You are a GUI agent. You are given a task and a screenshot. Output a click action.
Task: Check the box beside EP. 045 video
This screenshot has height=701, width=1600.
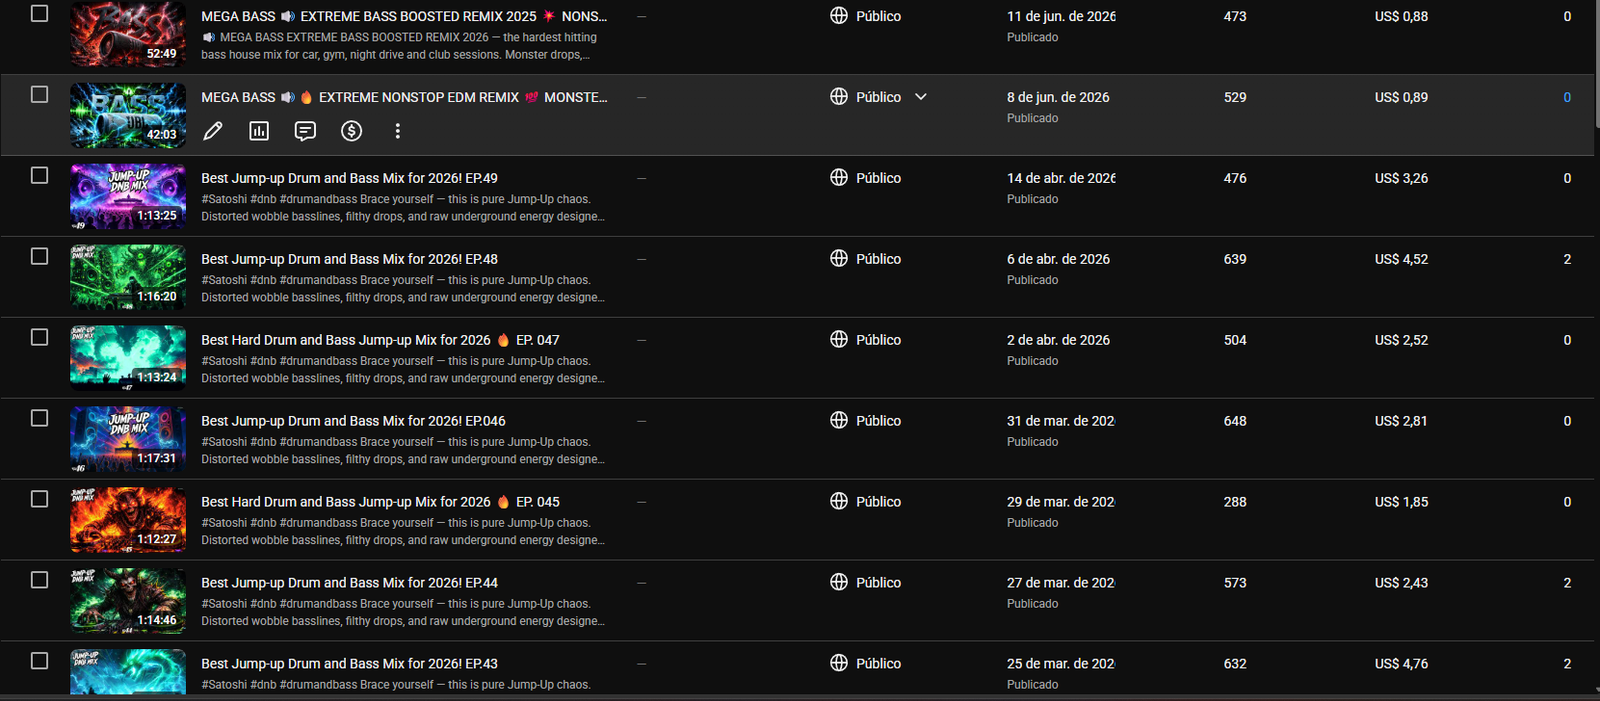[x=39, y=499]
